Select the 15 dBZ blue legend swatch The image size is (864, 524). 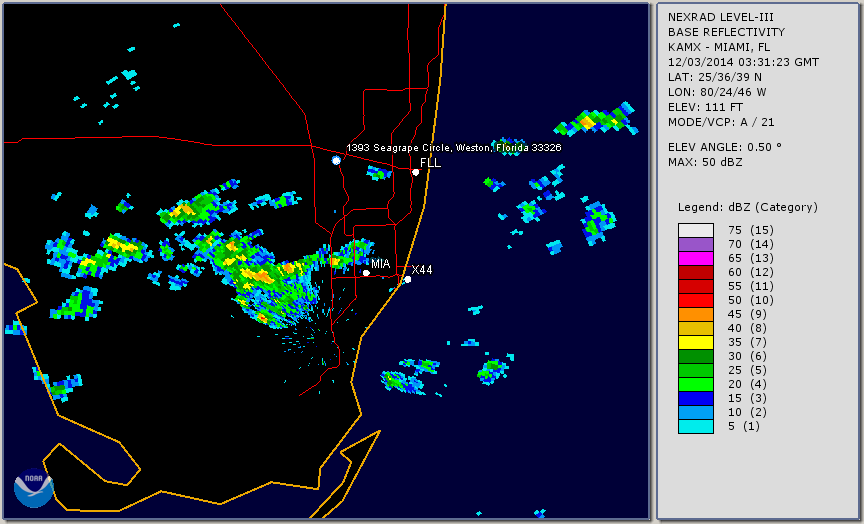click(x=696, y=398)
